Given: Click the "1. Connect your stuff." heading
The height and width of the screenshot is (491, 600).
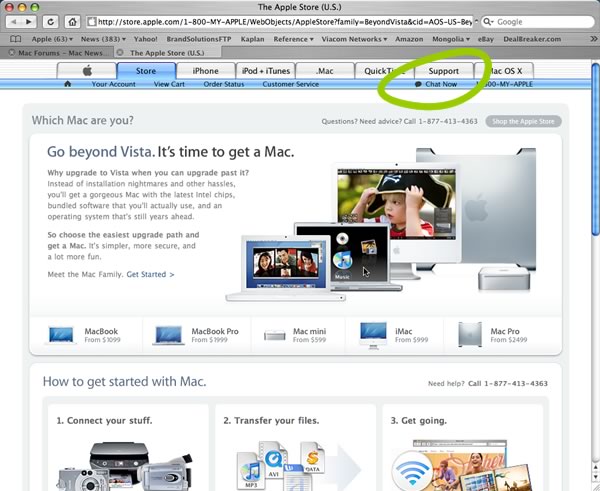Looking at the screenshot, I should tap(104, 421).
